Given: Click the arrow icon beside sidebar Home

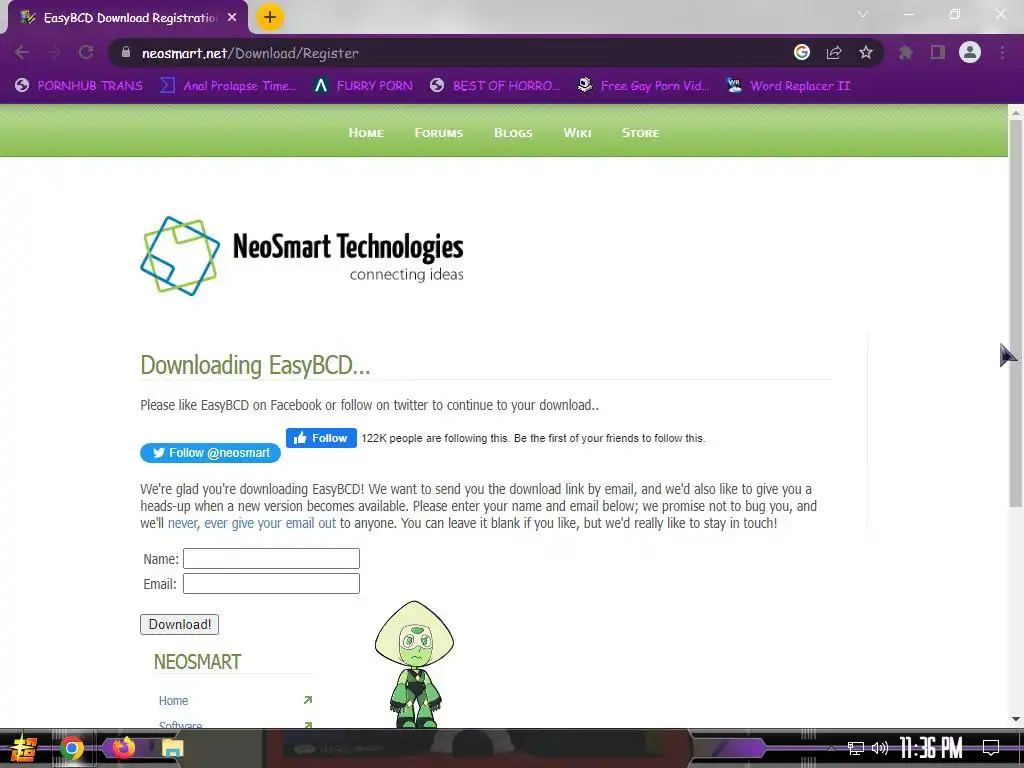Looking at the screenshot, I should pyautogui.click(x=308, y=700).
